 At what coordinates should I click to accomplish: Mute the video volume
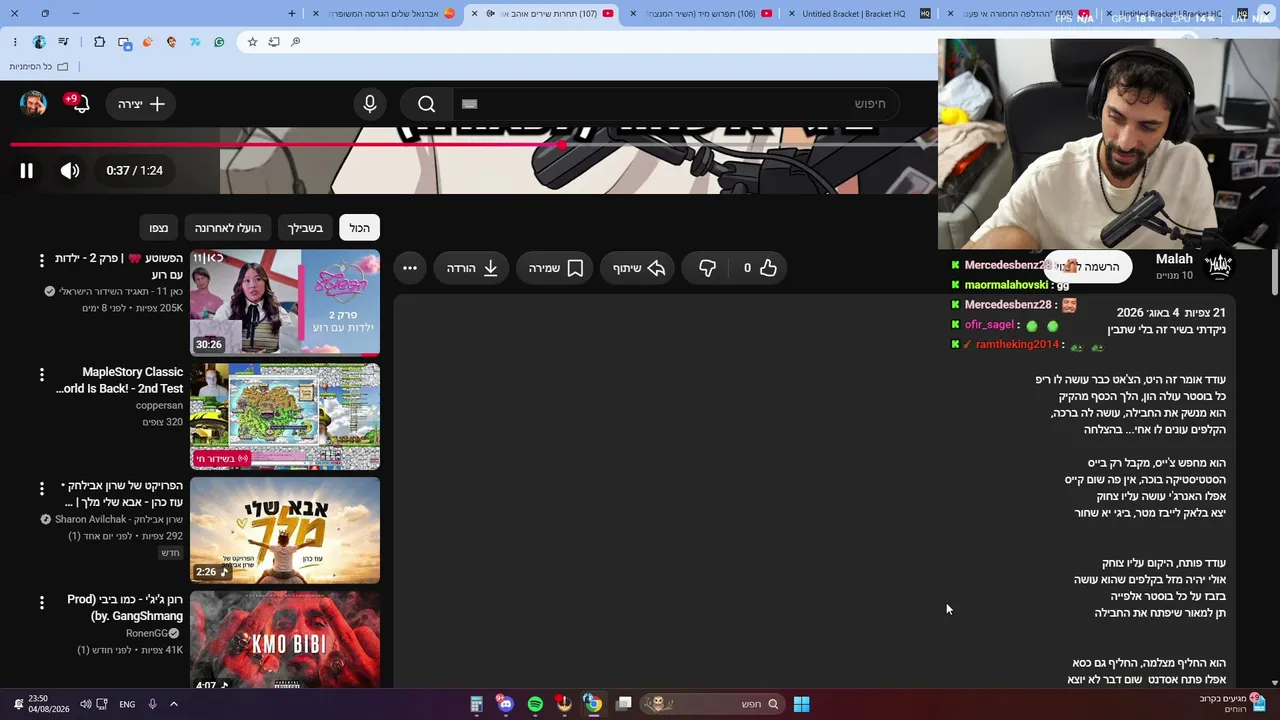(x=70, y=171)
